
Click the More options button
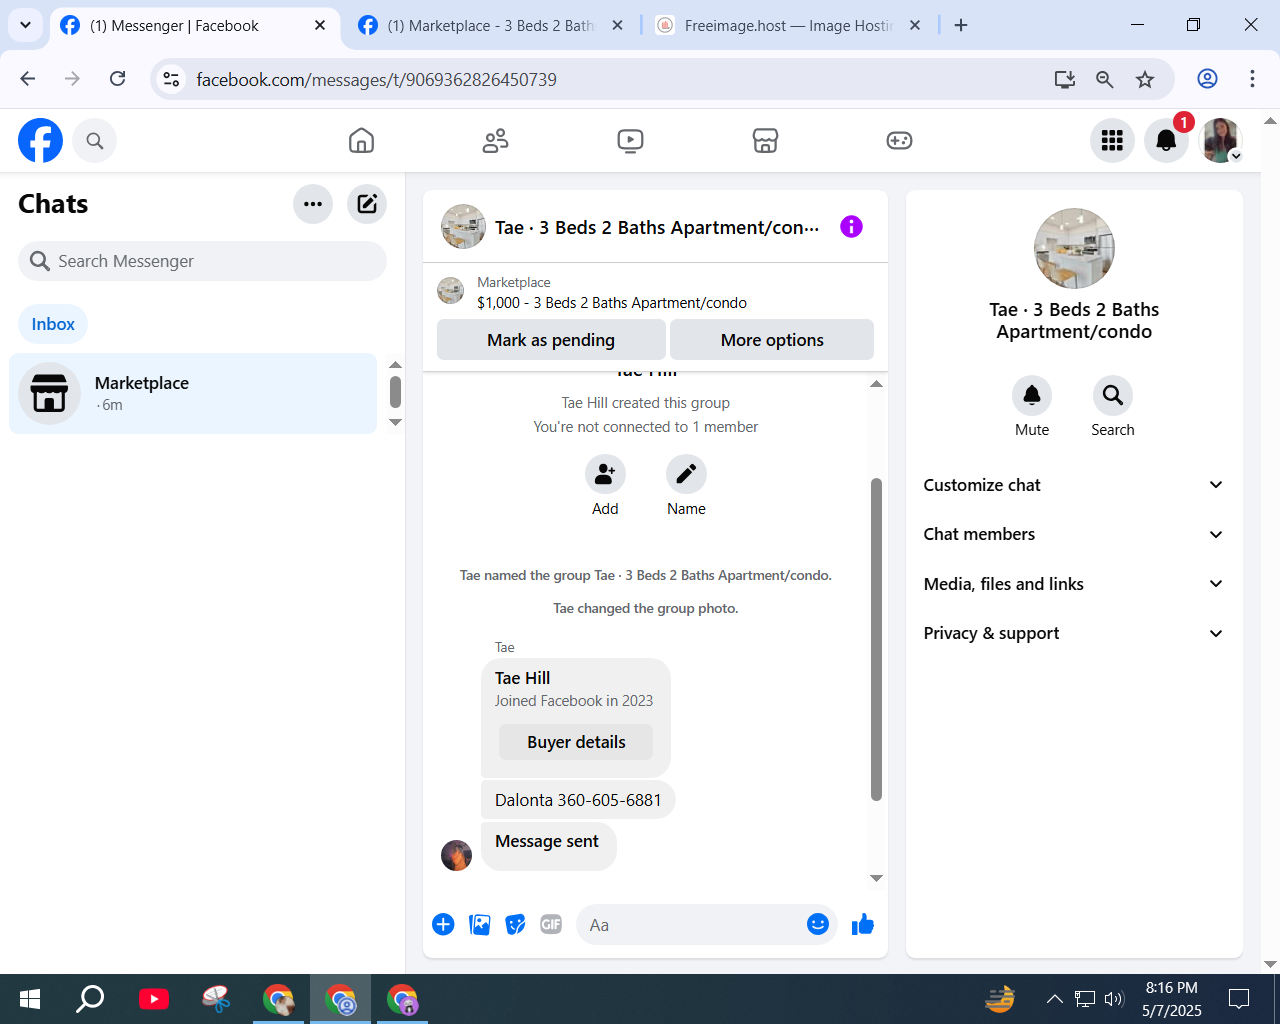[x=772, y=340]
